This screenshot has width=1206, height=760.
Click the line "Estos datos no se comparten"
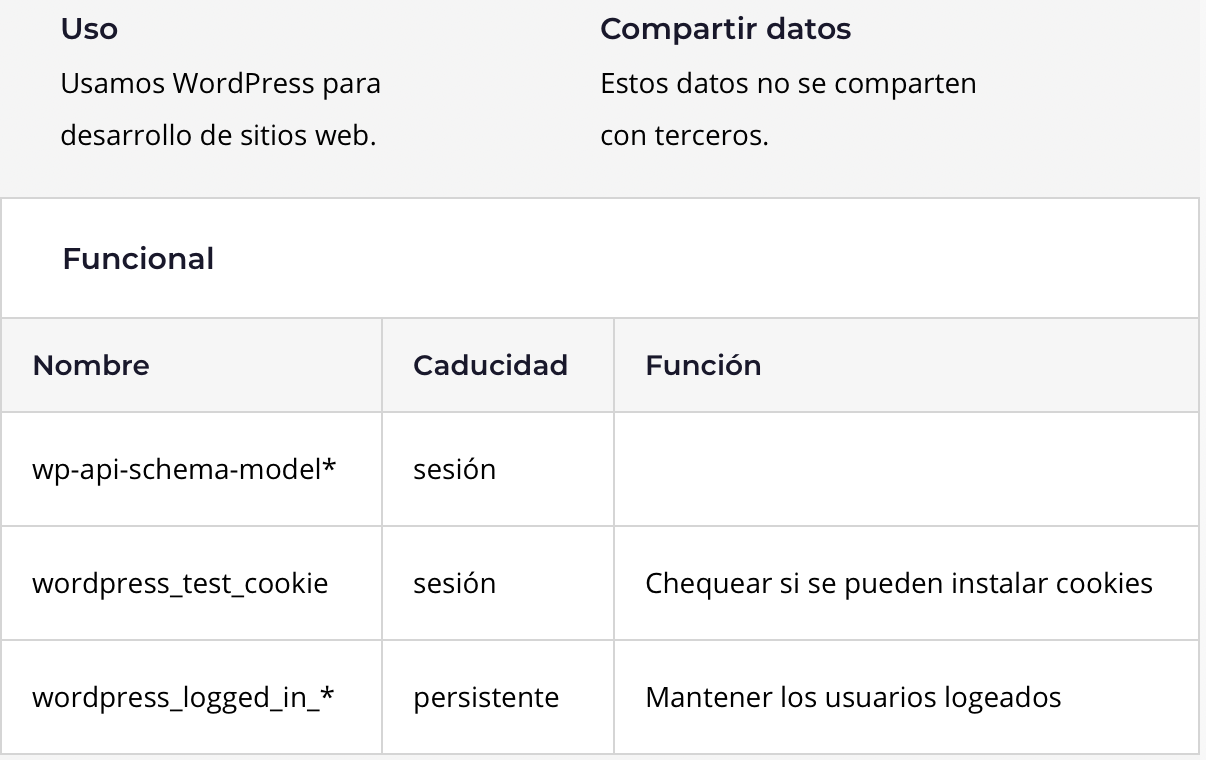coord(788,83)
